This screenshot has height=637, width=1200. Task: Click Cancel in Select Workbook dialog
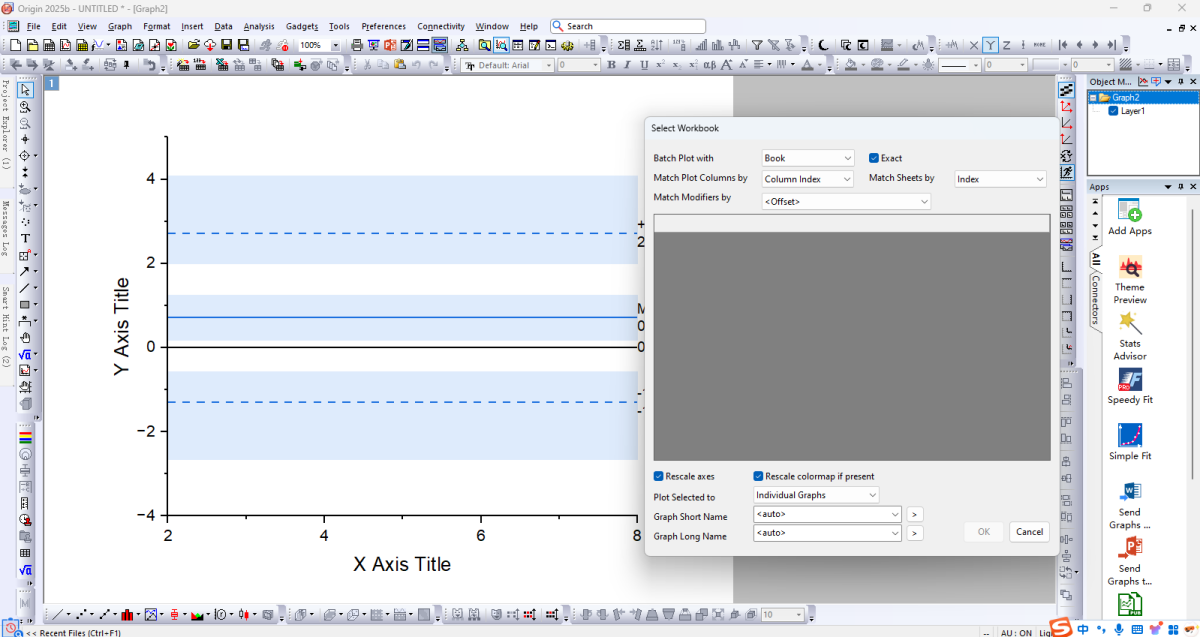(1028, 532)
